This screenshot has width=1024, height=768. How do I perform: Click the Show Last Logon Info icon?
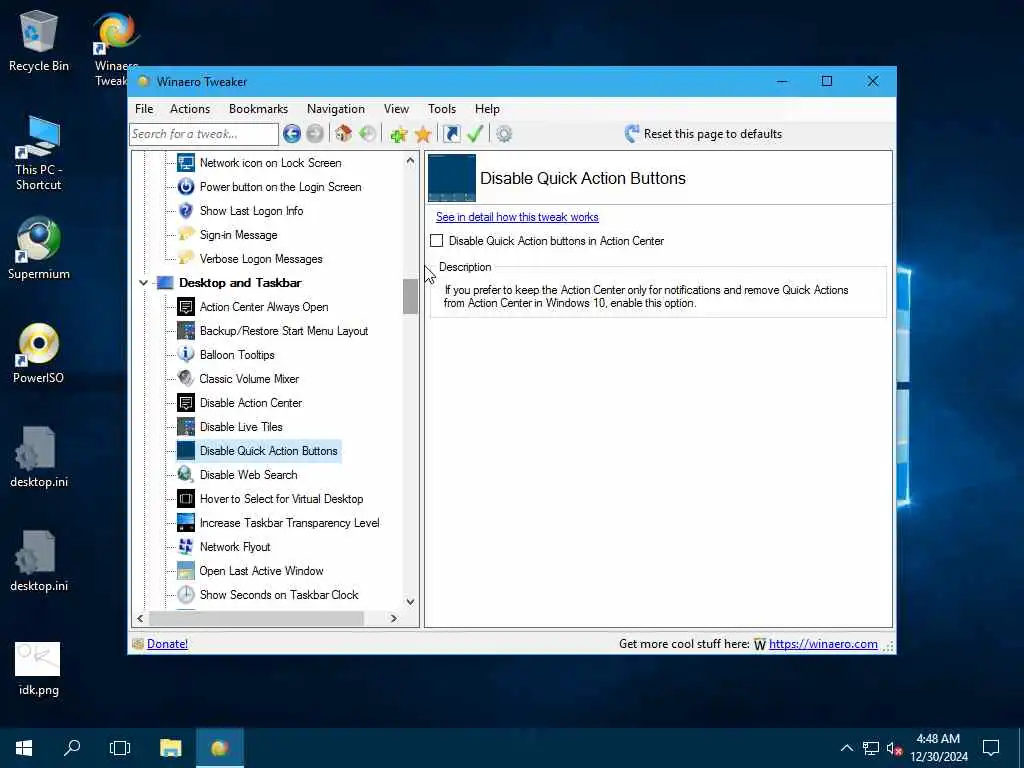tap(186, 210)
